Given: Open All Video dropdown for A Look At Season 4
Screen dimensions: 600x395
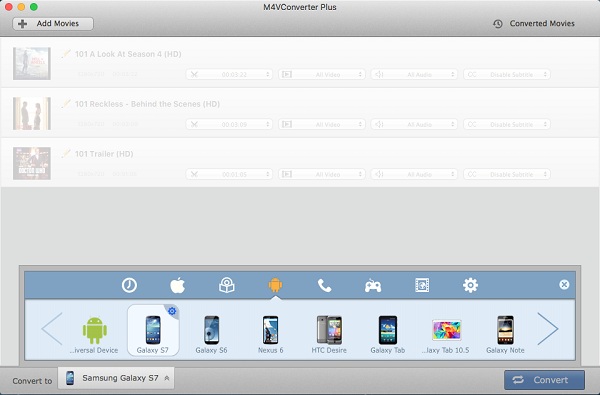Looking at the screenshot, I should pos(322,74).
